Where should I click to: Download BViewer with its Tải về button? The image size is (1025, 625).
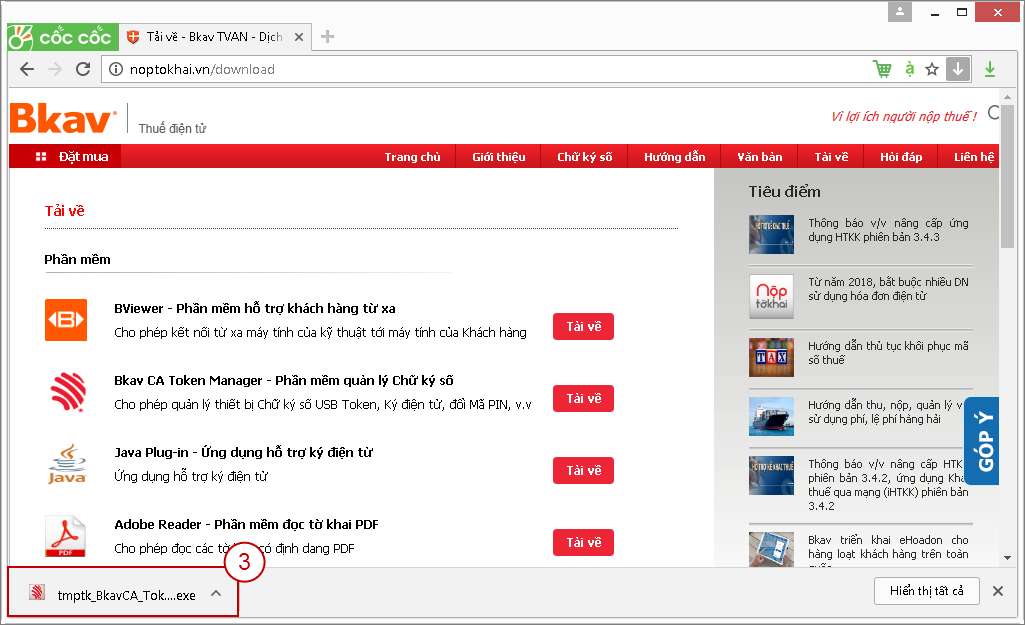pos(583,327)
